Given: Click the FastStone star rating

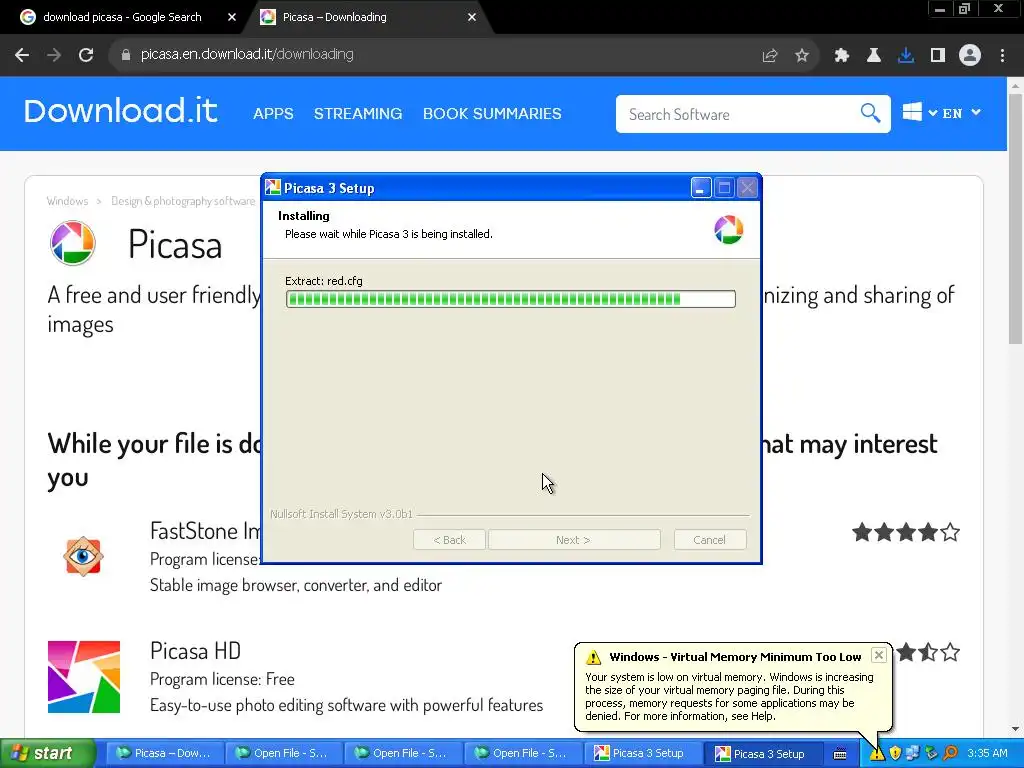Looking at the screenshot, I should [x=906, y=532].
